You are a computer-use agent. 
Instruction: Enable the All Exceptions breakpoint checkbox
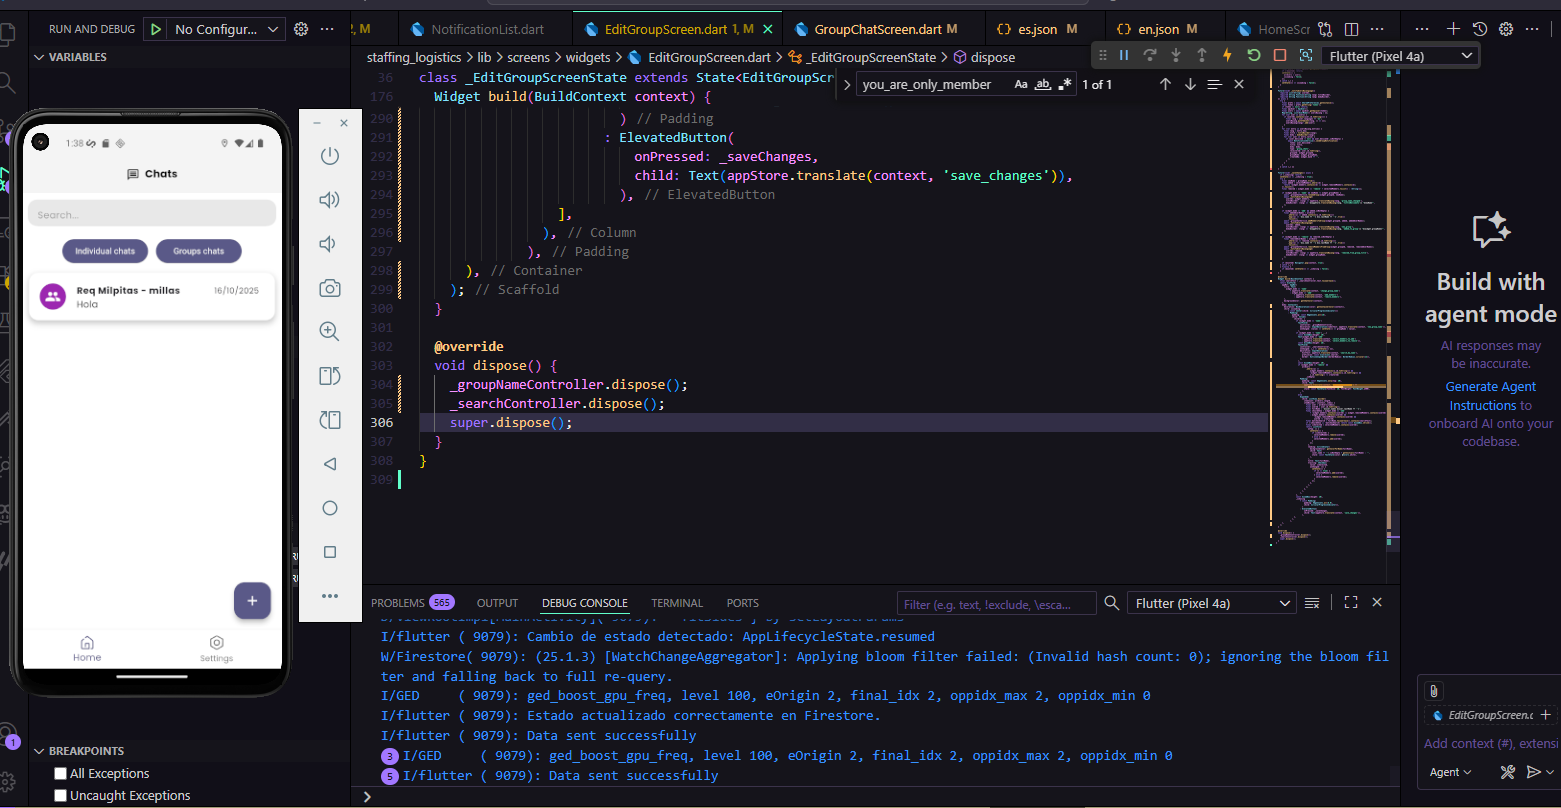pyautogui.click(x=61, y=773)
